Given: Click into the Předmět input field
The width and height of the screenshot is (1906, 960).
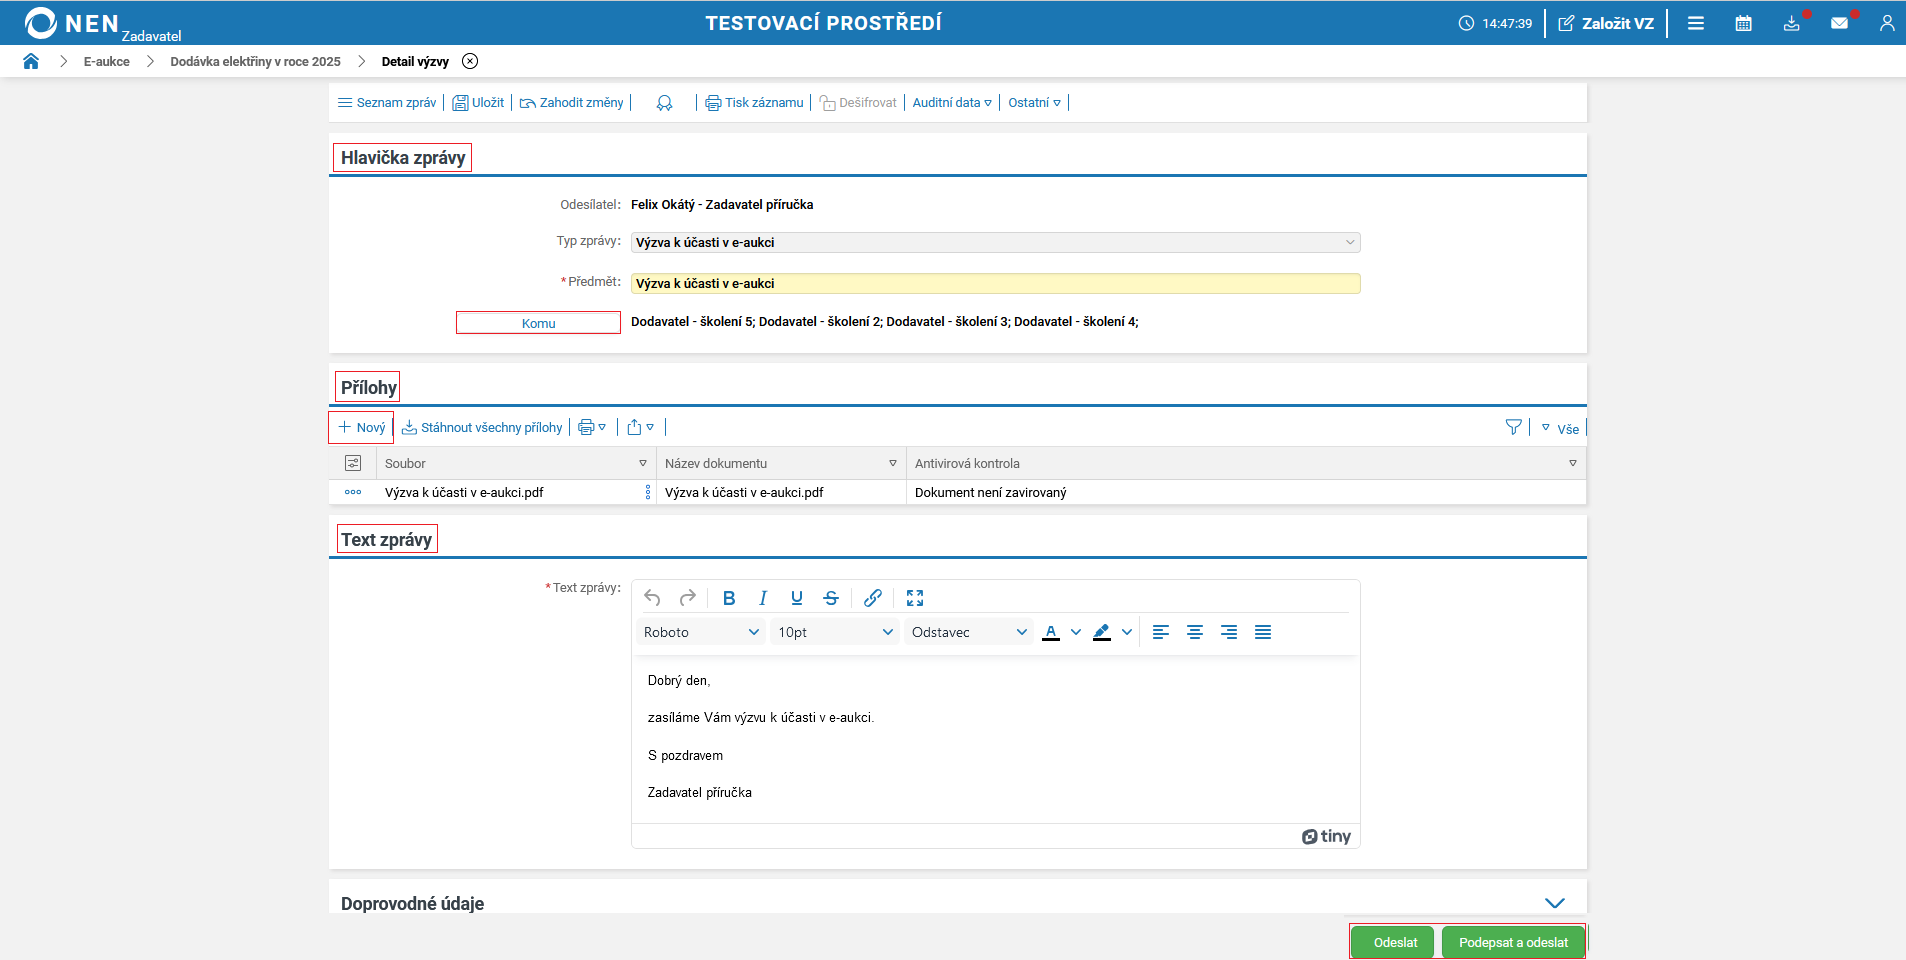Looking at the screenshot, I should (x=995, y=284).
